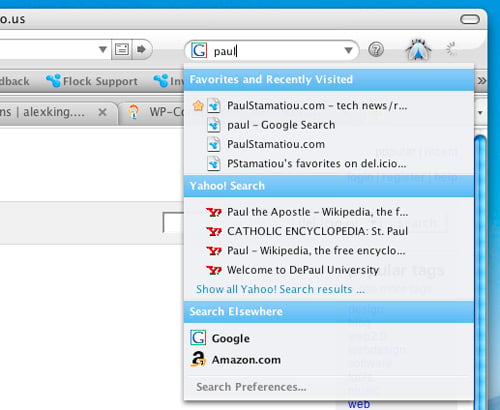Screen dimensions: 500x410
Task: Open 'PaulStamatiou.com – tech news/r...' result
Action: click(x=317, y=106)
